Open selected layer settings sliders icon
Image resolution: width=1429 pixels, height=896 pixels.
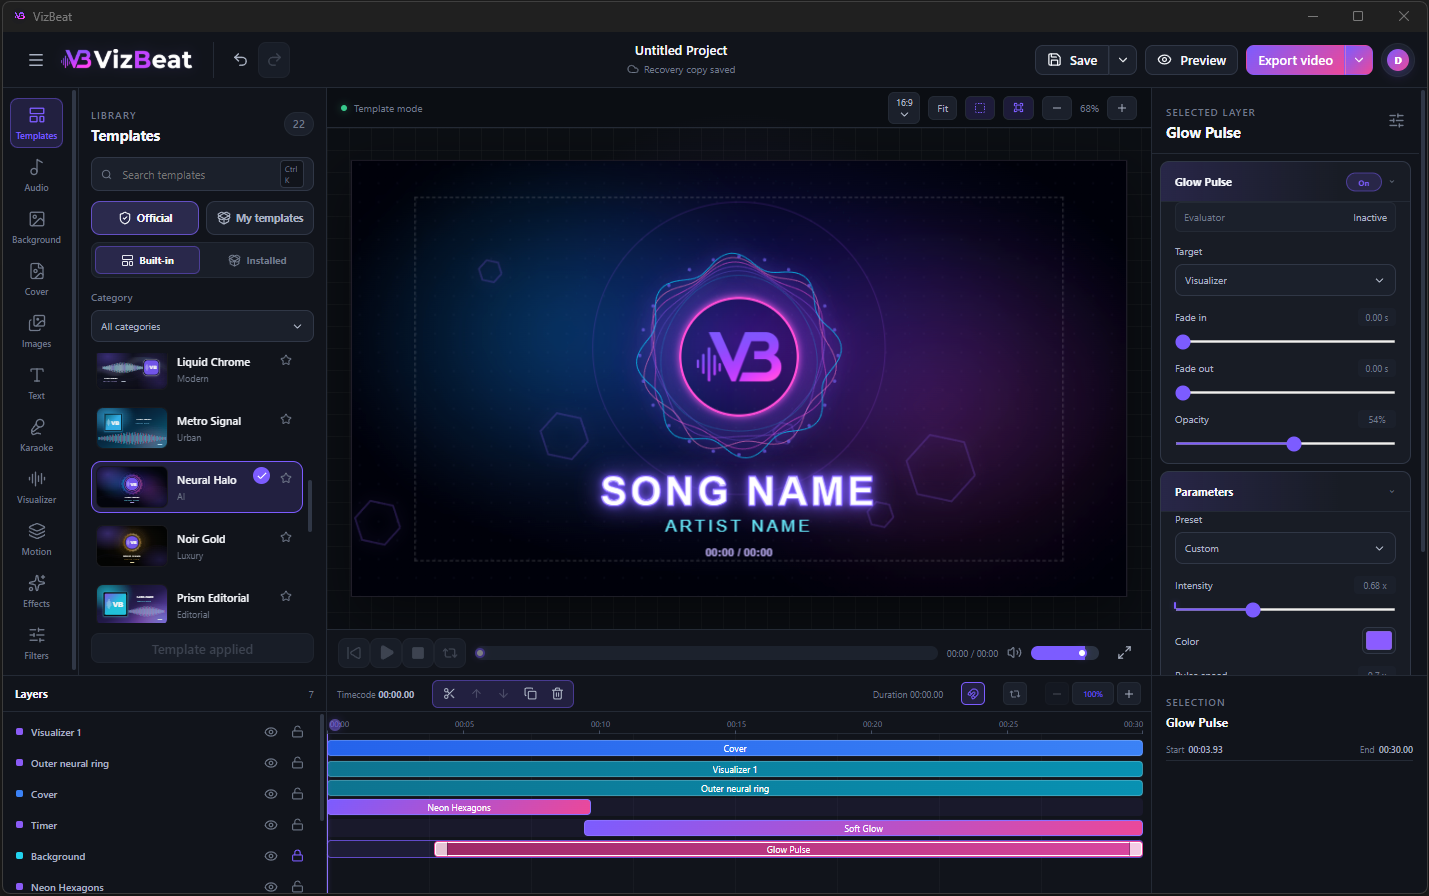(1396, 121)
